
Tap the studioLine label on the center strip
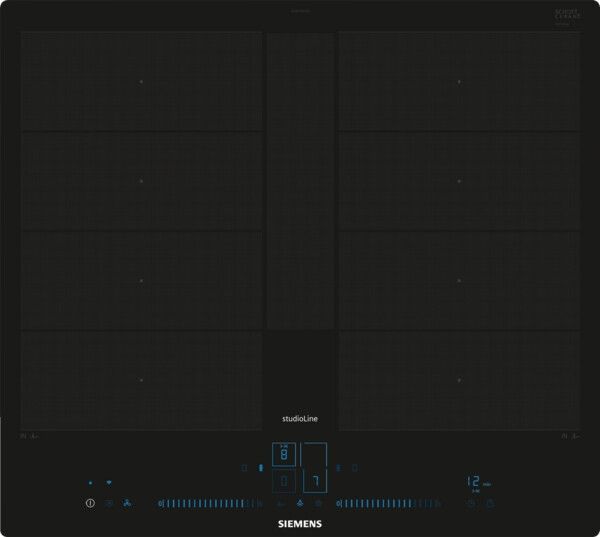(300, 419)
